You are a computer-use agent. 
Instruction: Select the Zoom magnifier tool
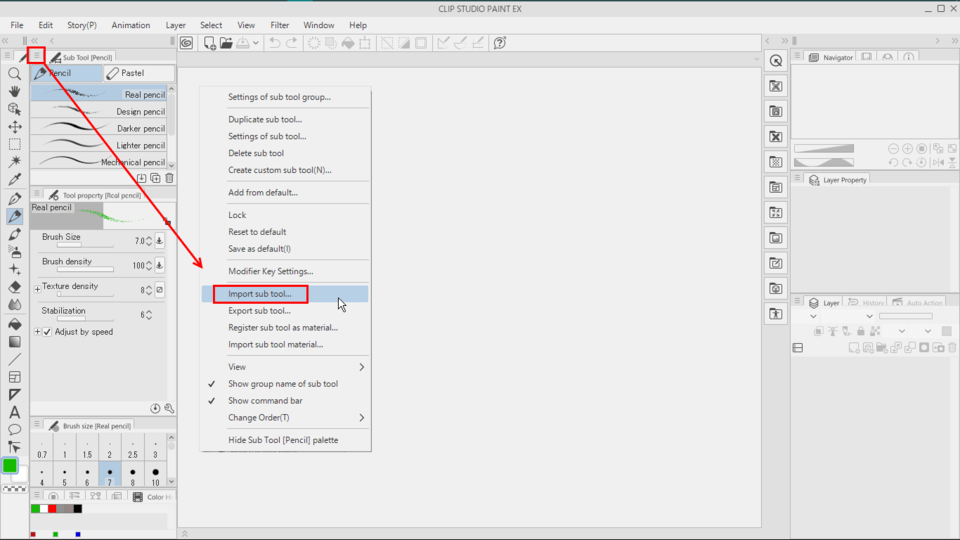[x=15, y=74]
